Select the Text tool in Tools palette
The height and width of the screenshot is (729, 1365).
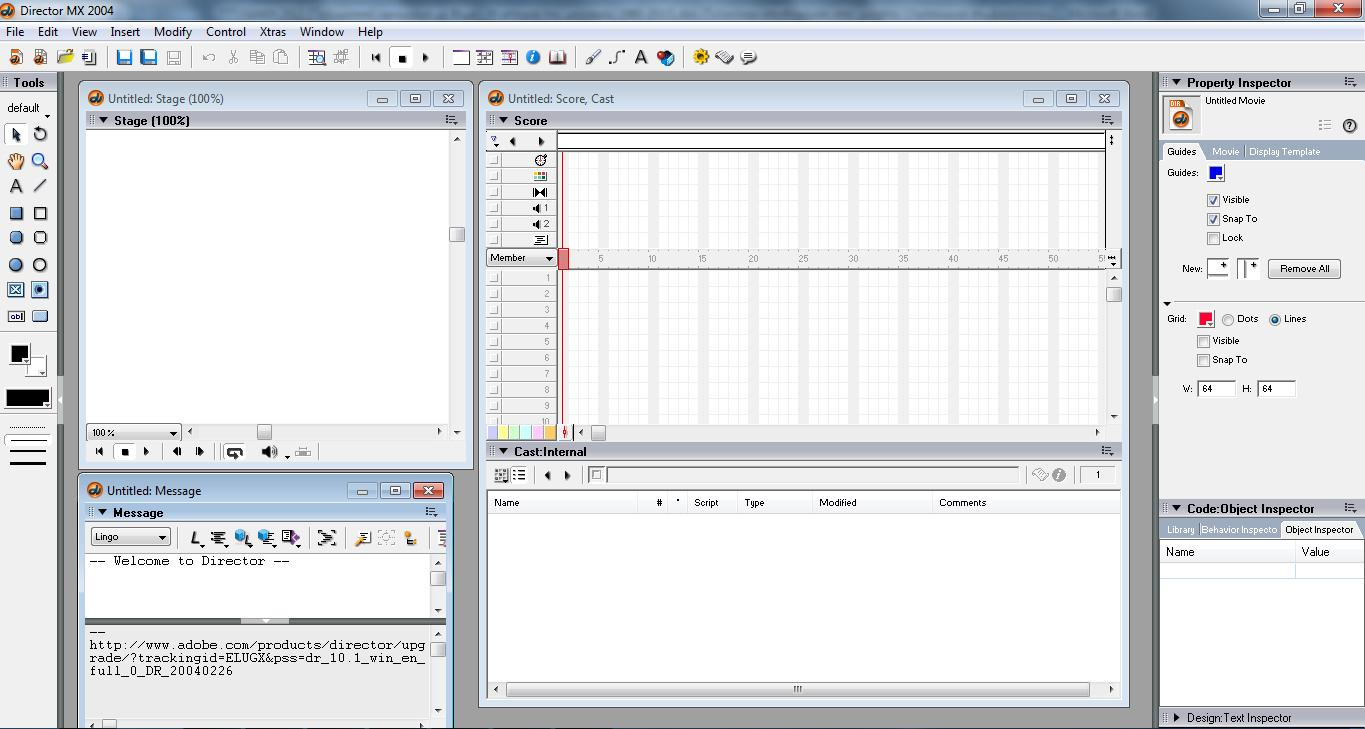(x=16, y=186)
